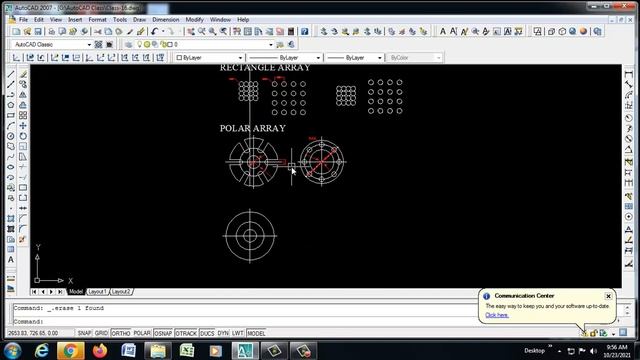Activate Zoom Window tool
640x360 pixels.
click(x=213, y=31)
